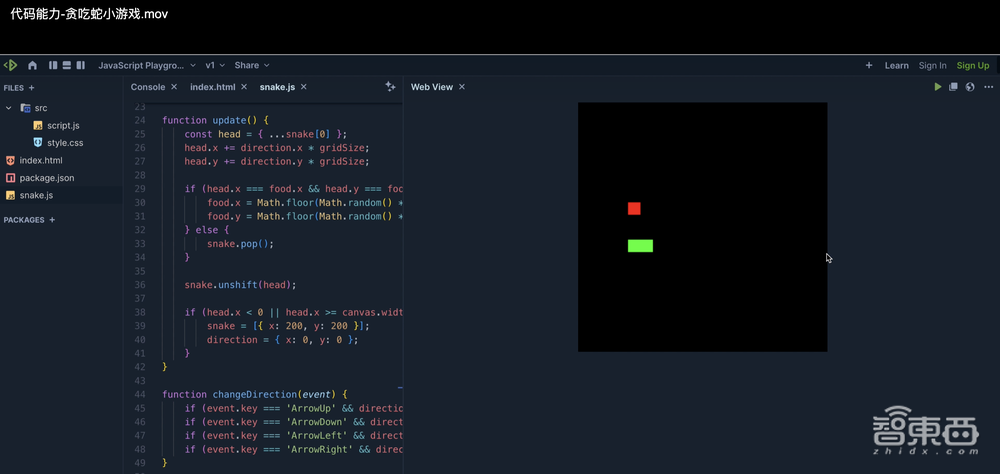Collapse the src folder chevron
Image resolution: width=1000 pixels, height=474 pixels.
tap(9, 108)
